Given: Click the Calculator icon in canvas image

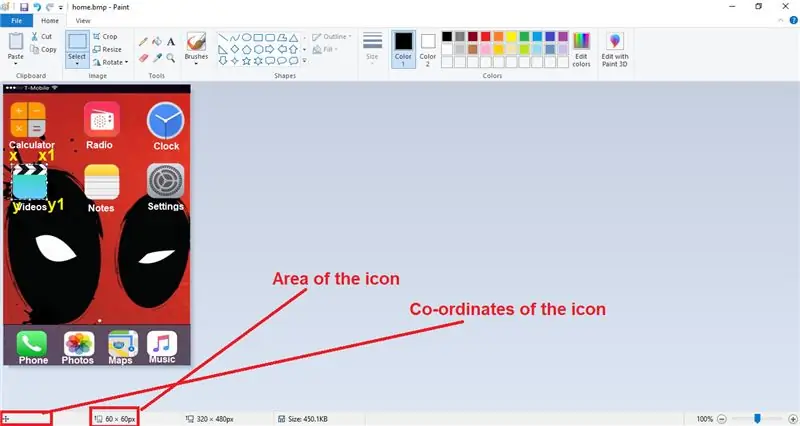Looking at the screenshot, I should (28, 119).
